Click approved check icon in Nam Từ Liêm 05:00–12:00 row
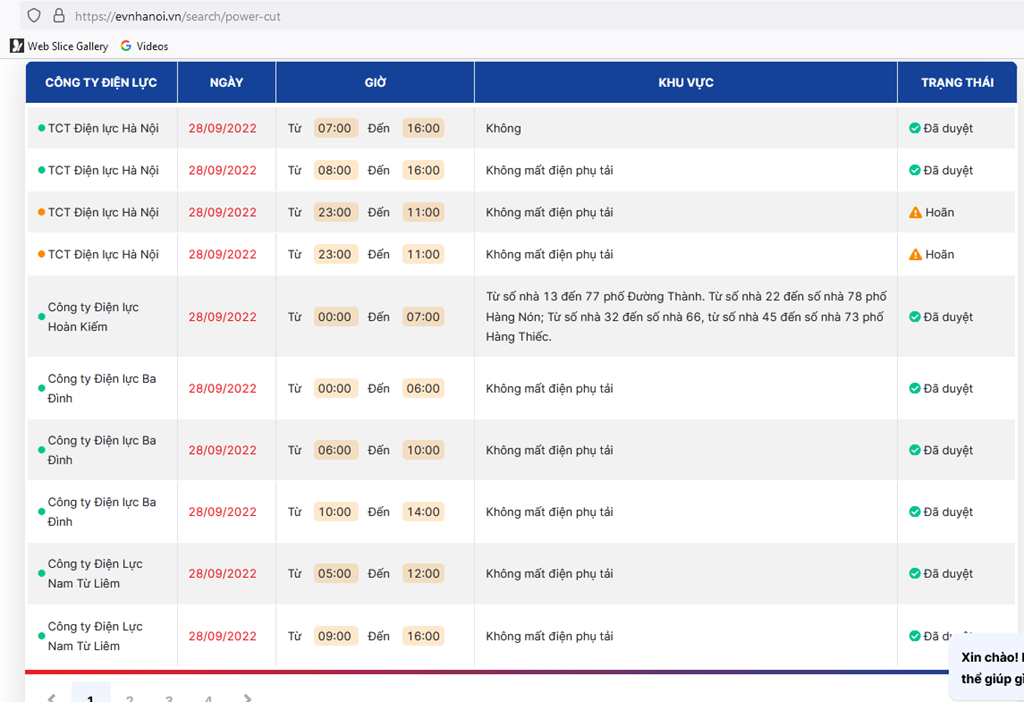The width and height of the screenshot is (1024, 702). click(915, 573)
